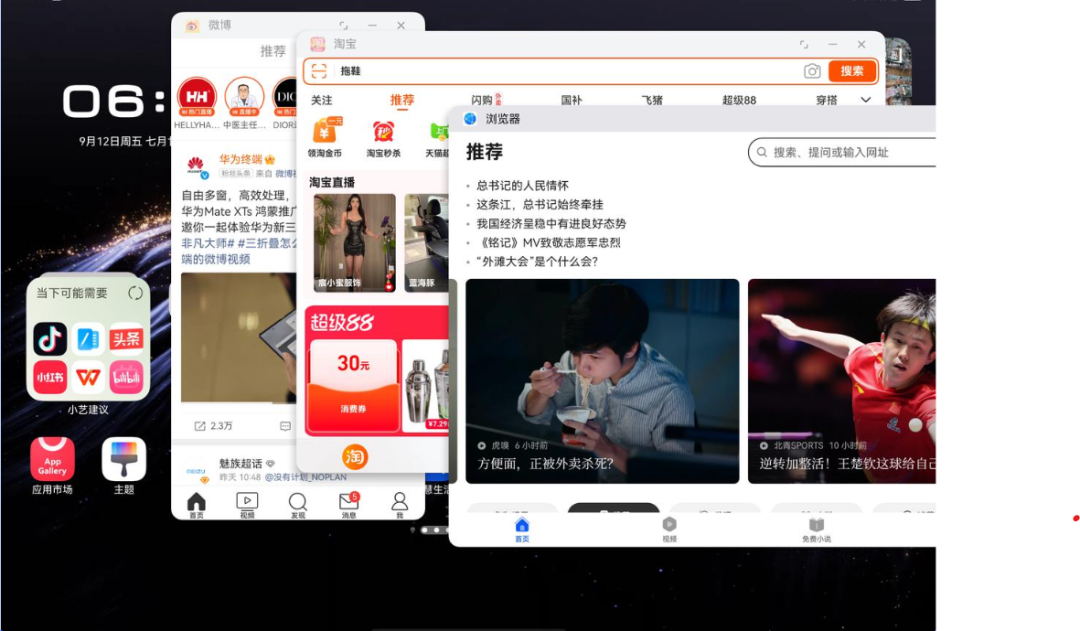
Task: Open Weibo 发现 discover search icon
Action: [x=298, y=505]
